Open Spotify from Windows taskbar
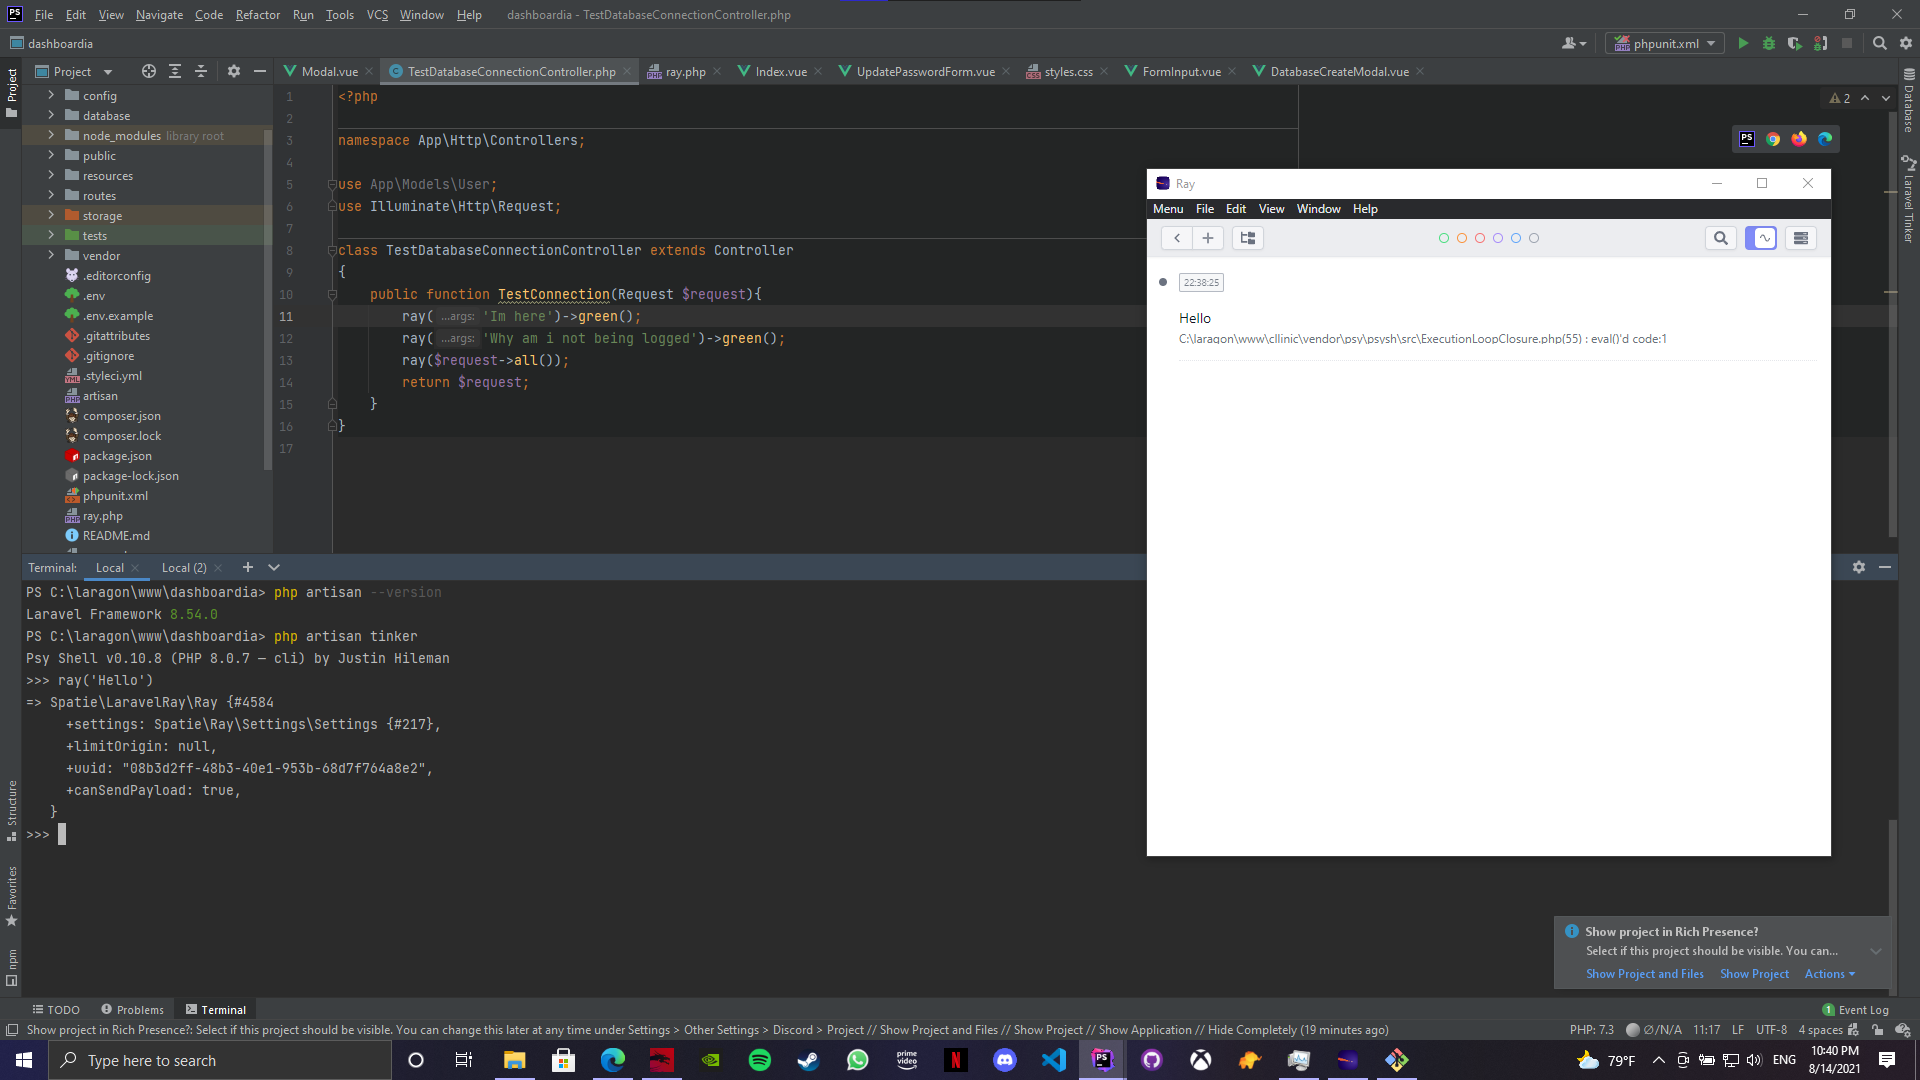The width and height of the screenshot is (1920, 1080). coord(760,1060)
